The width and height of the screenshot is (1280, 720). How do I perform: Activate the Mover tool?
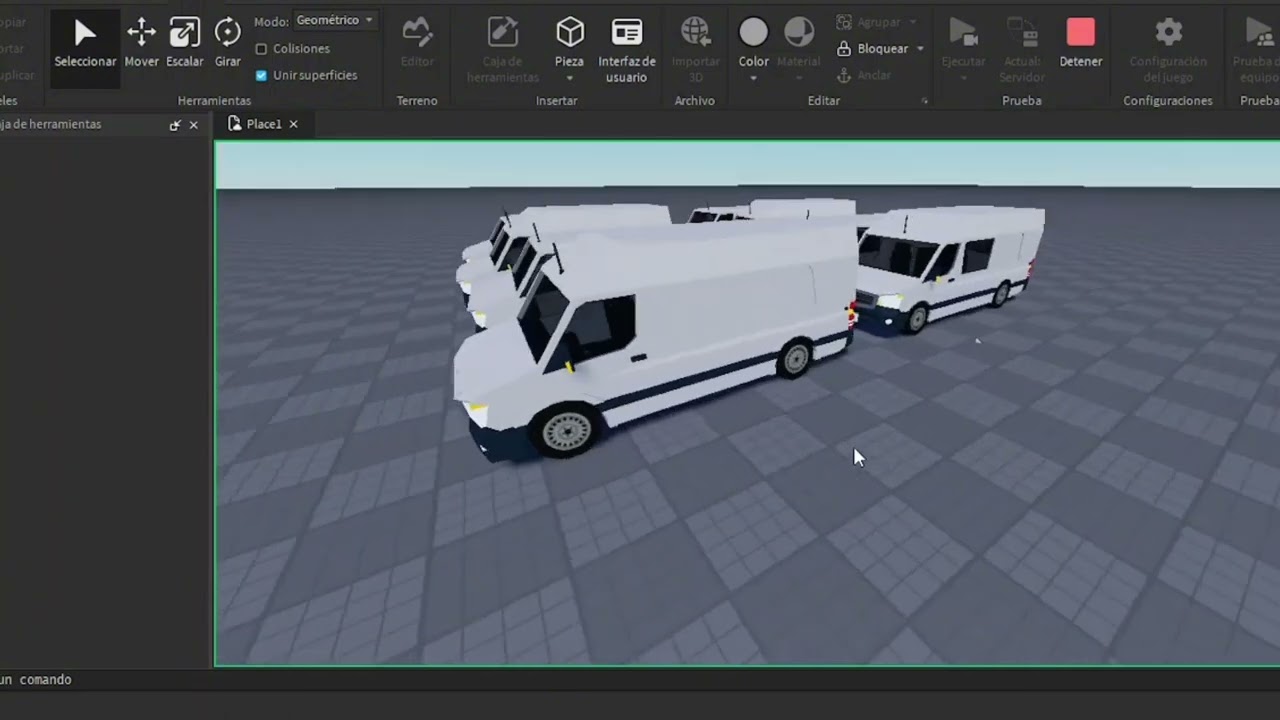pos(141,44)
